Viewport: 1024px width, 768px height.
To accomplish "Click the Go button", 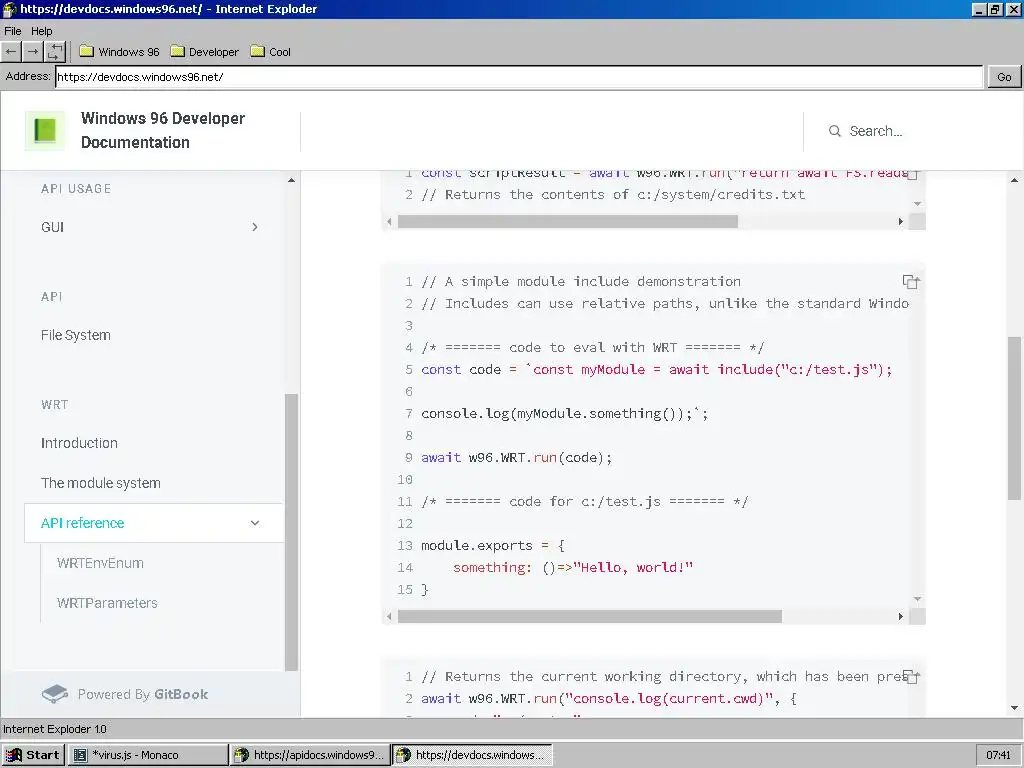I will click(x=1004, y=77).
